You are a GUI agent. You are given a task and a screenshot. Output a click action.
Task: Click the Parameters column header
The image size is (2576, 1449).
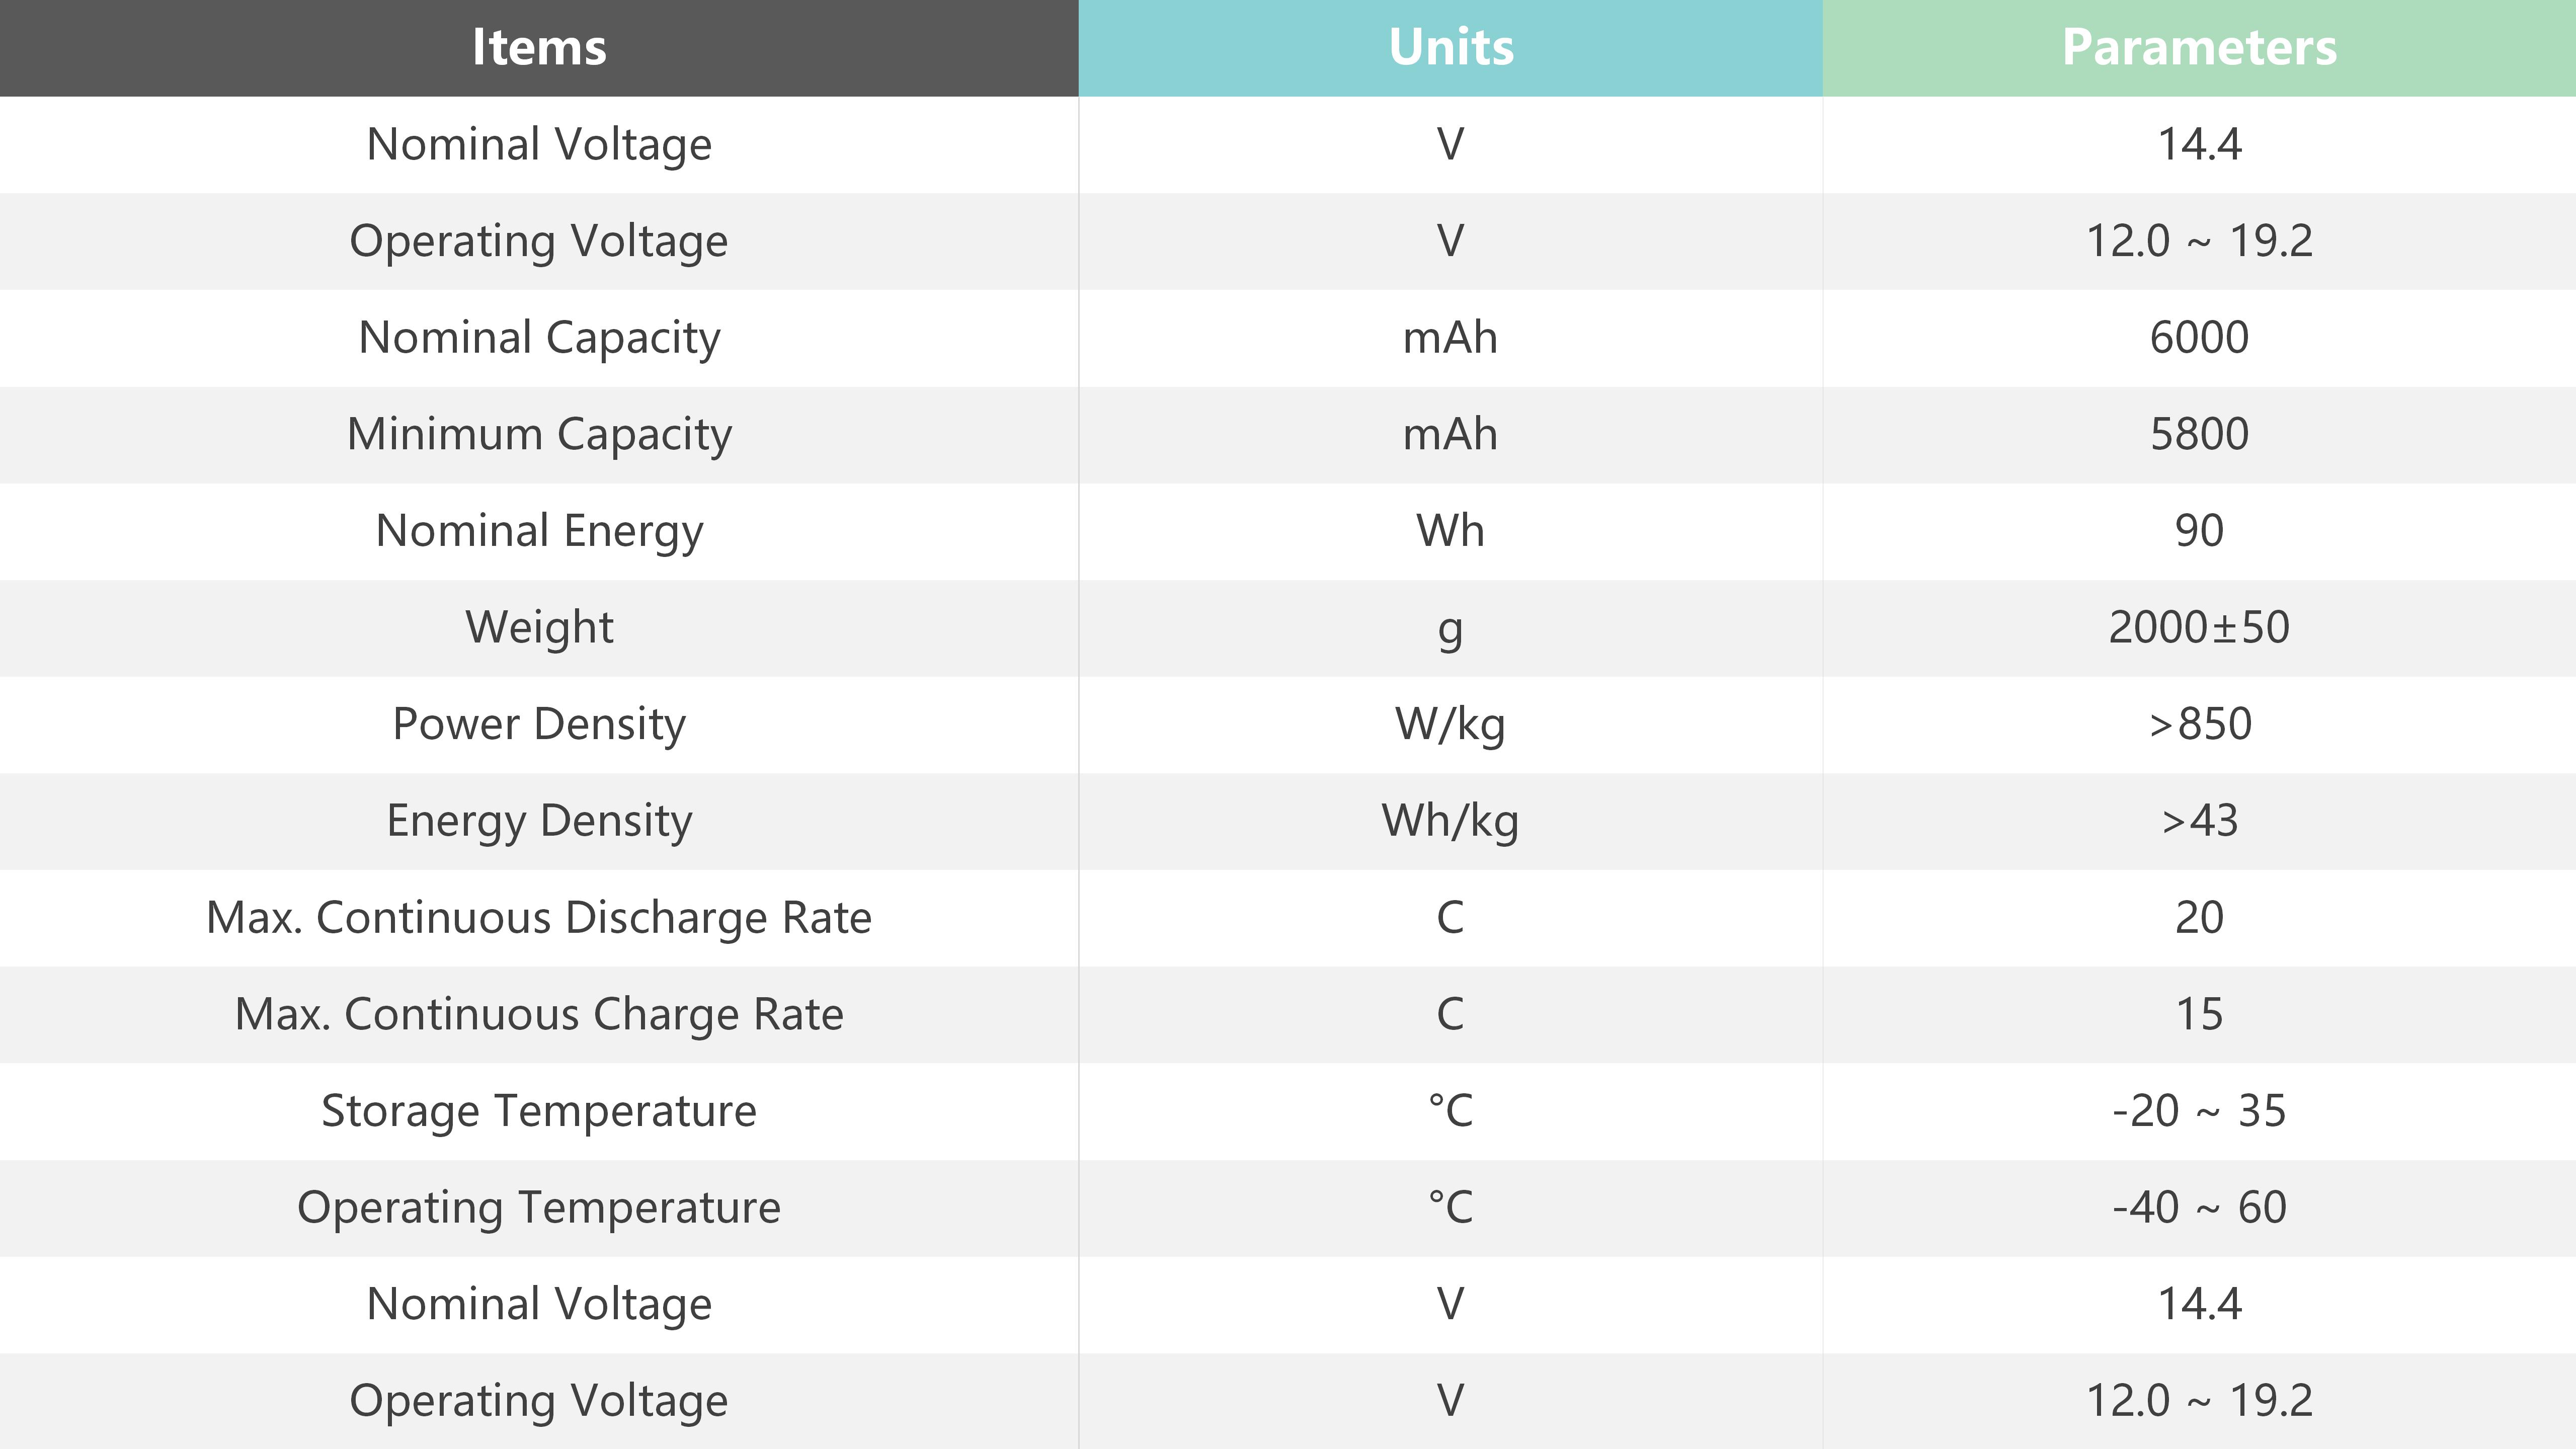point(2199,47)
